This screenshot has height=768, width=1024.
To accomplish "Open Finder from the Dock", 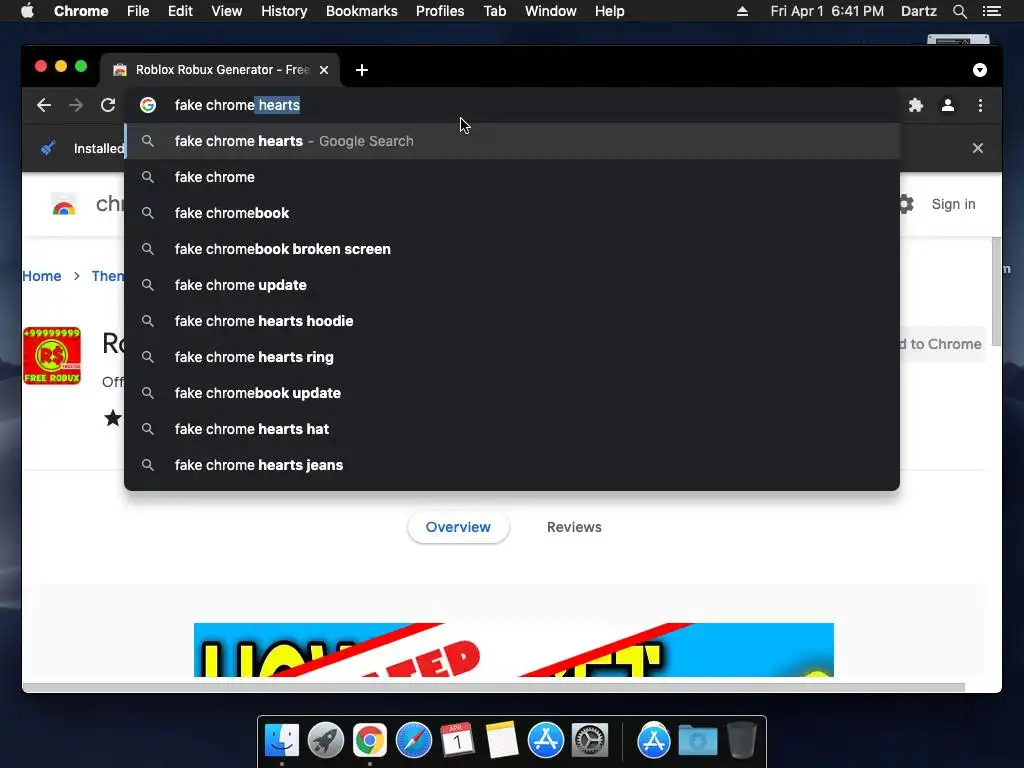I will (x=282, y=741).
